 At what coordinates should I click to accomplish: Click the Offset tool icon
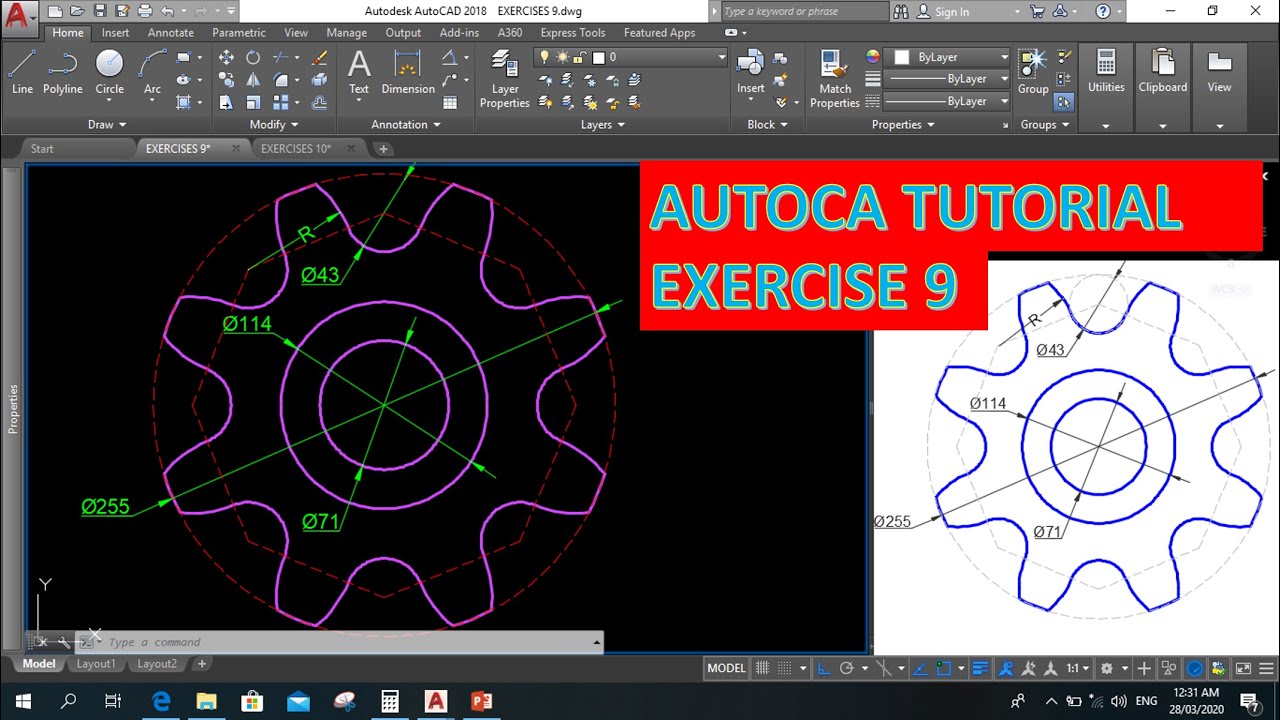(x=320, y=102)
